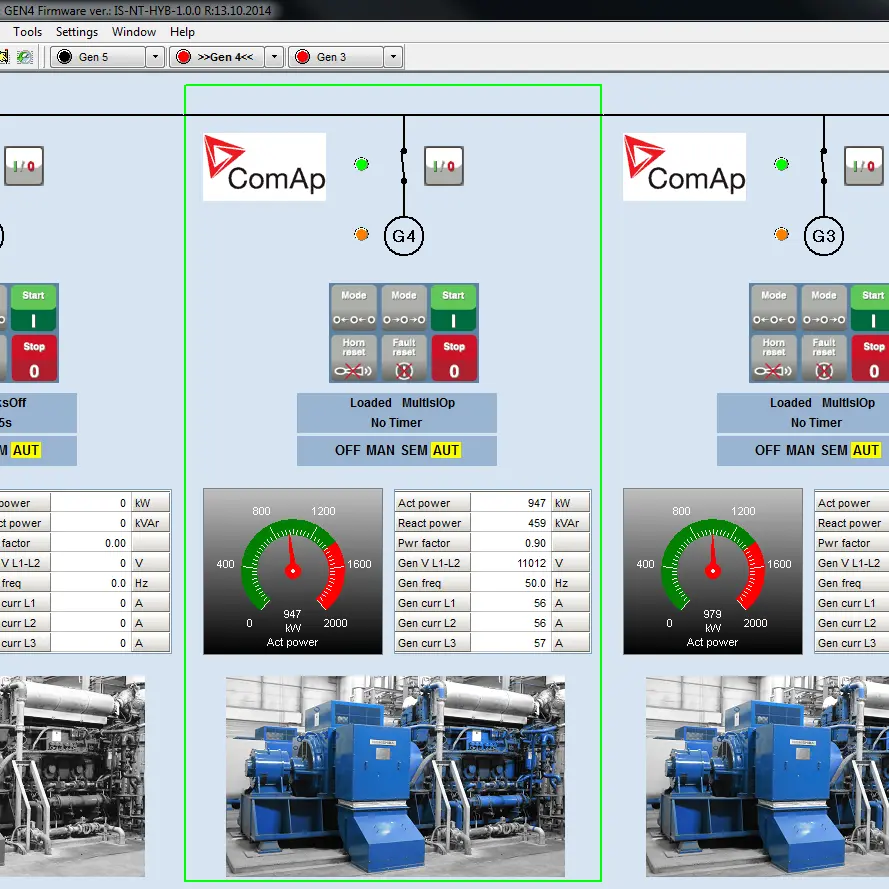Expand the Gen 3 dropdown arrow
Screen dimensions: 889x889
393,57
